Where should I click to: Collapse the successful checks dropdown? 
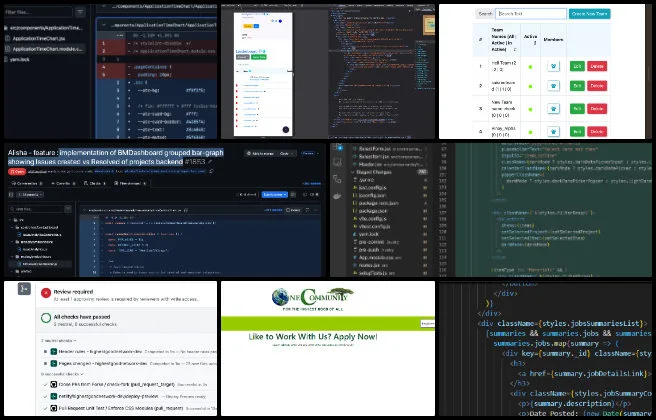62,374
